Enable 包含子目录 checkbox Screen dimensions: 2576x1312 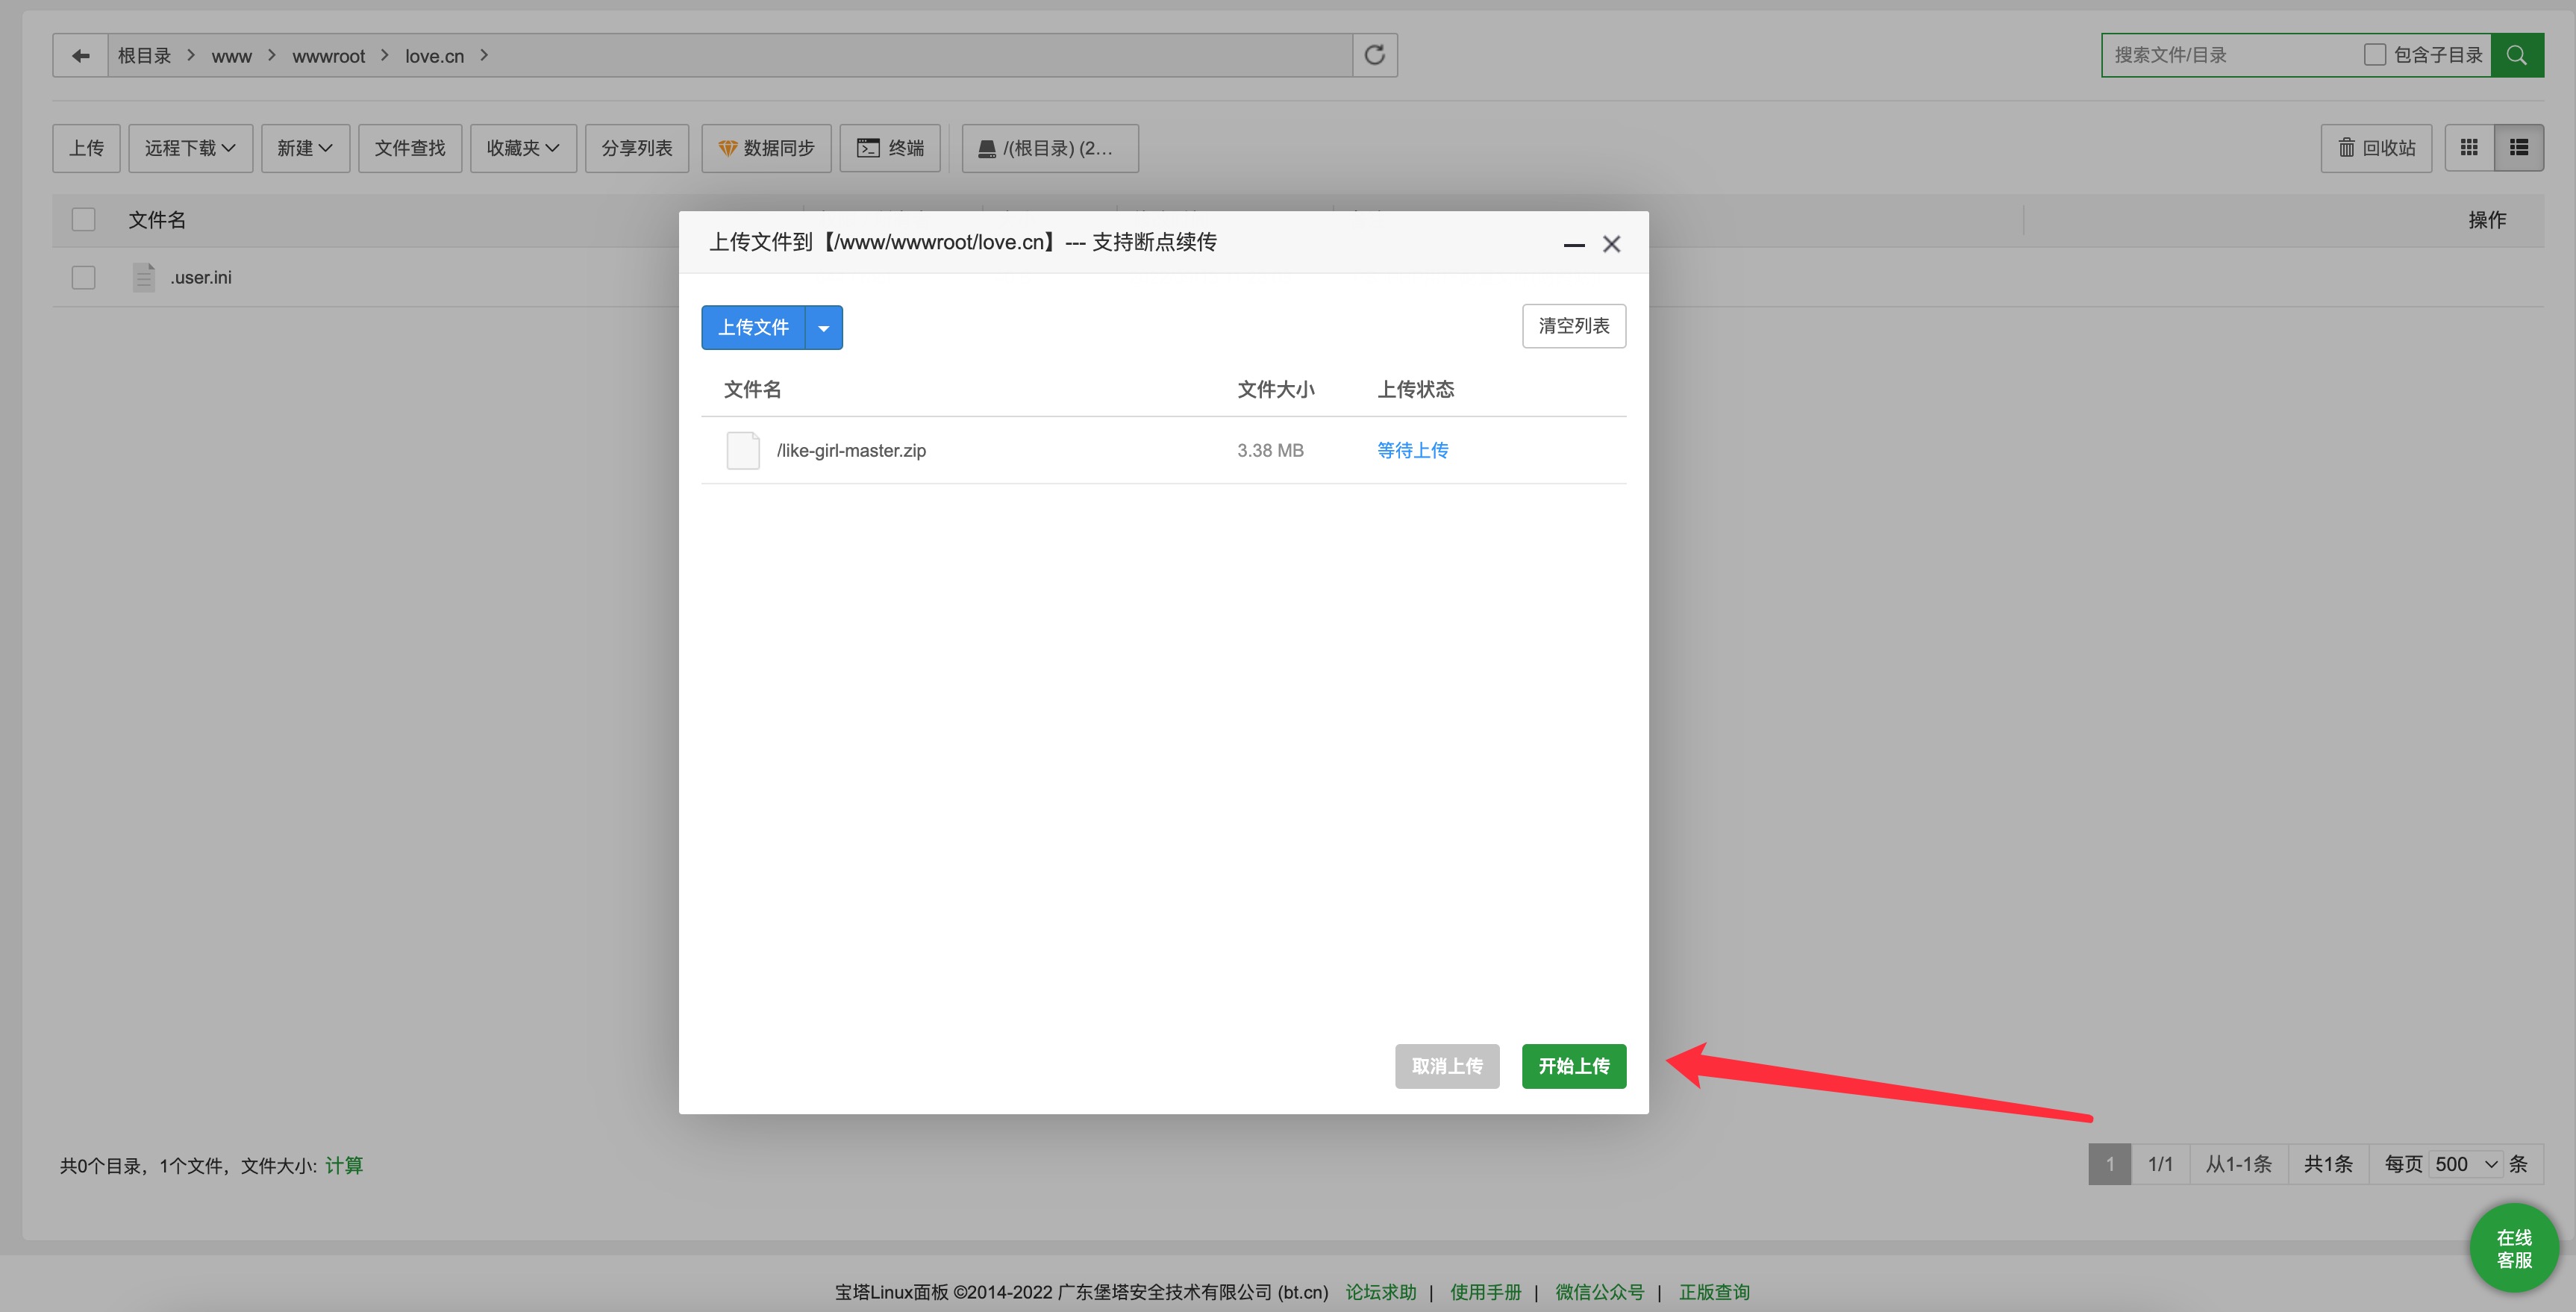click(2374, 55)
